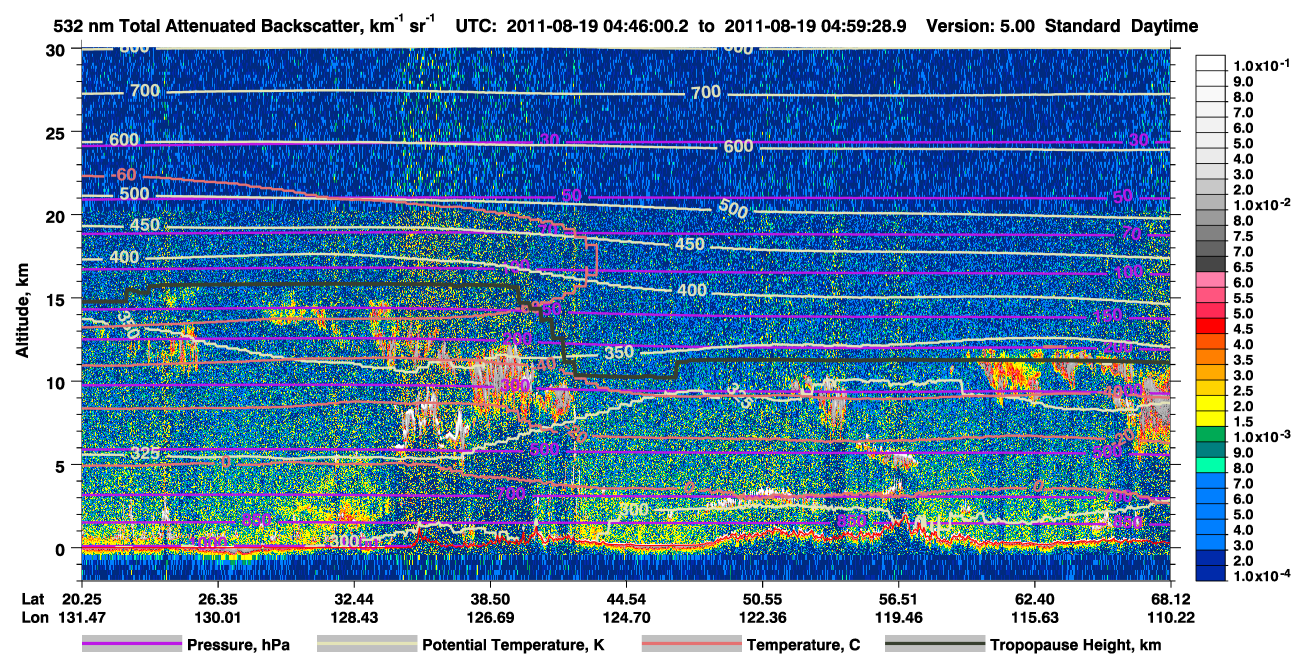This screenshot has width=1300, height=667.
Task: Click the Potential Temperature, K legend swatch
Action: (366, 645)
